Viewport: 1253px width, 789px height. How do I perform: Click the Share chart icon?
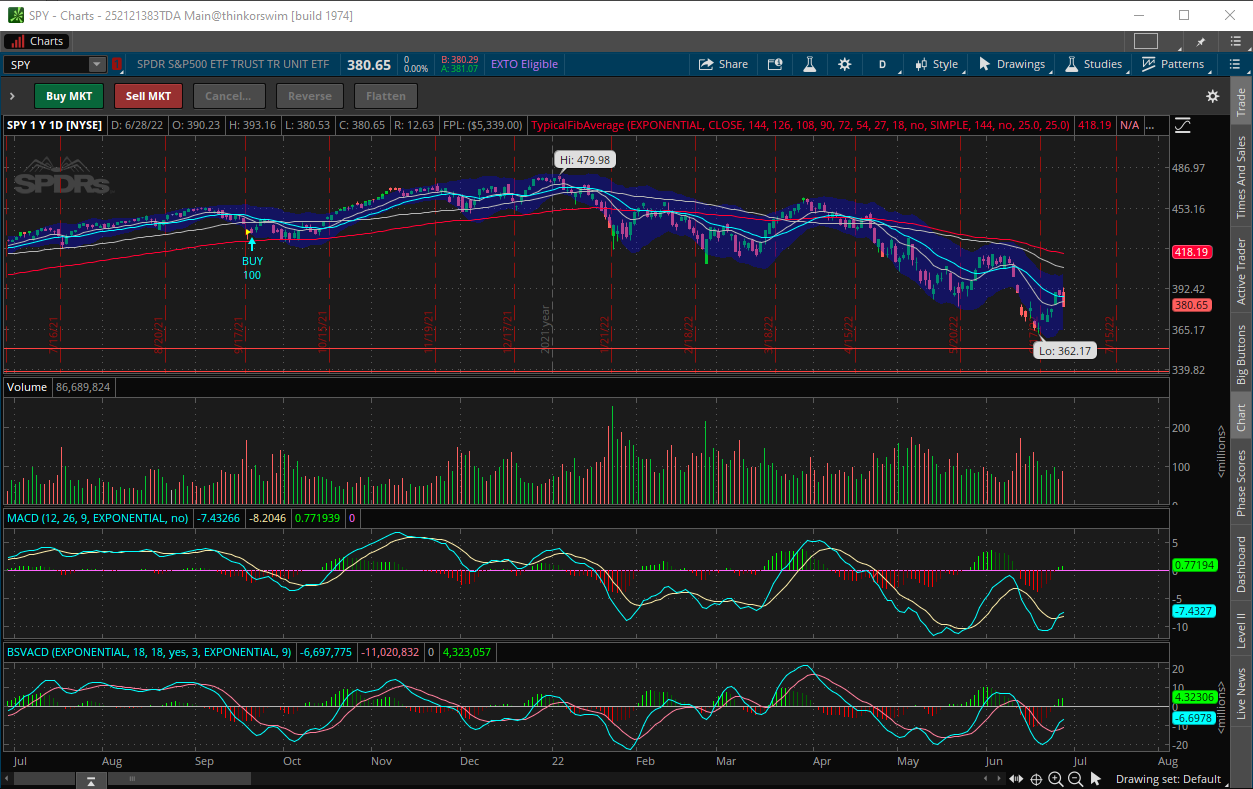click(723, 64)
